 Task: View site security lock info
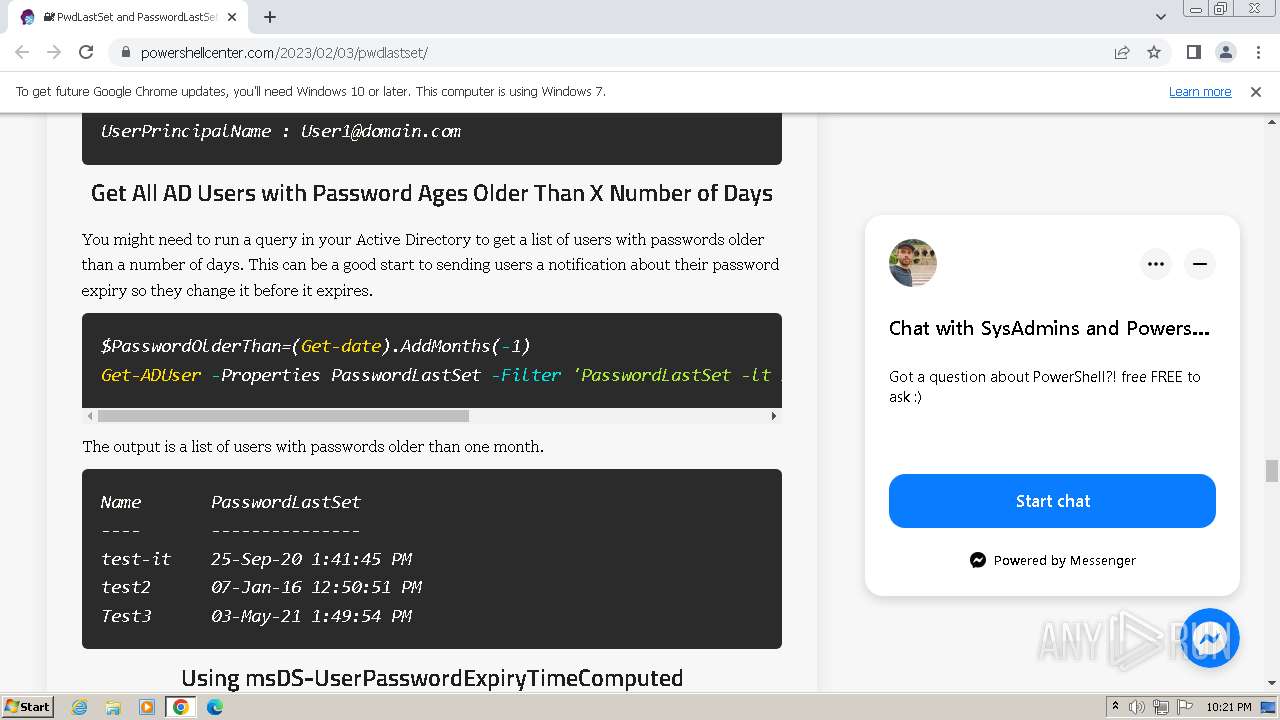tap(125, 52)
